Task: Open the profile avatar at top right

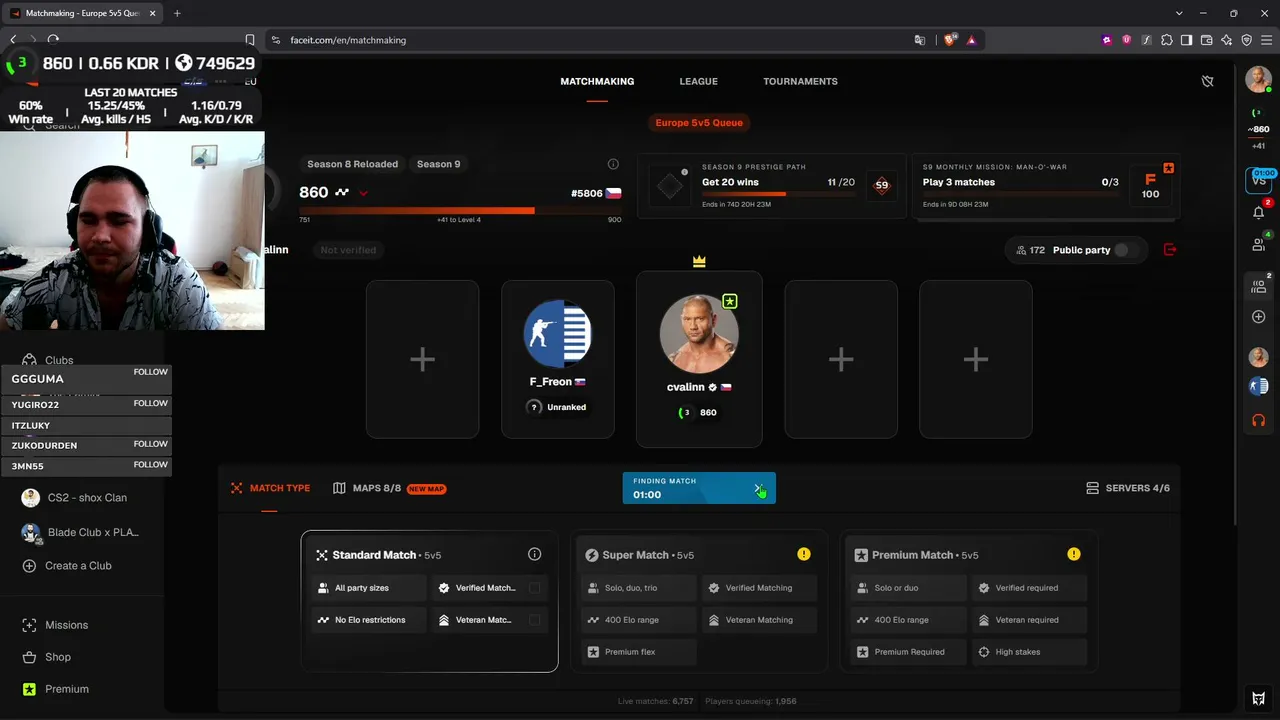Action: (x=1258, y=79)
